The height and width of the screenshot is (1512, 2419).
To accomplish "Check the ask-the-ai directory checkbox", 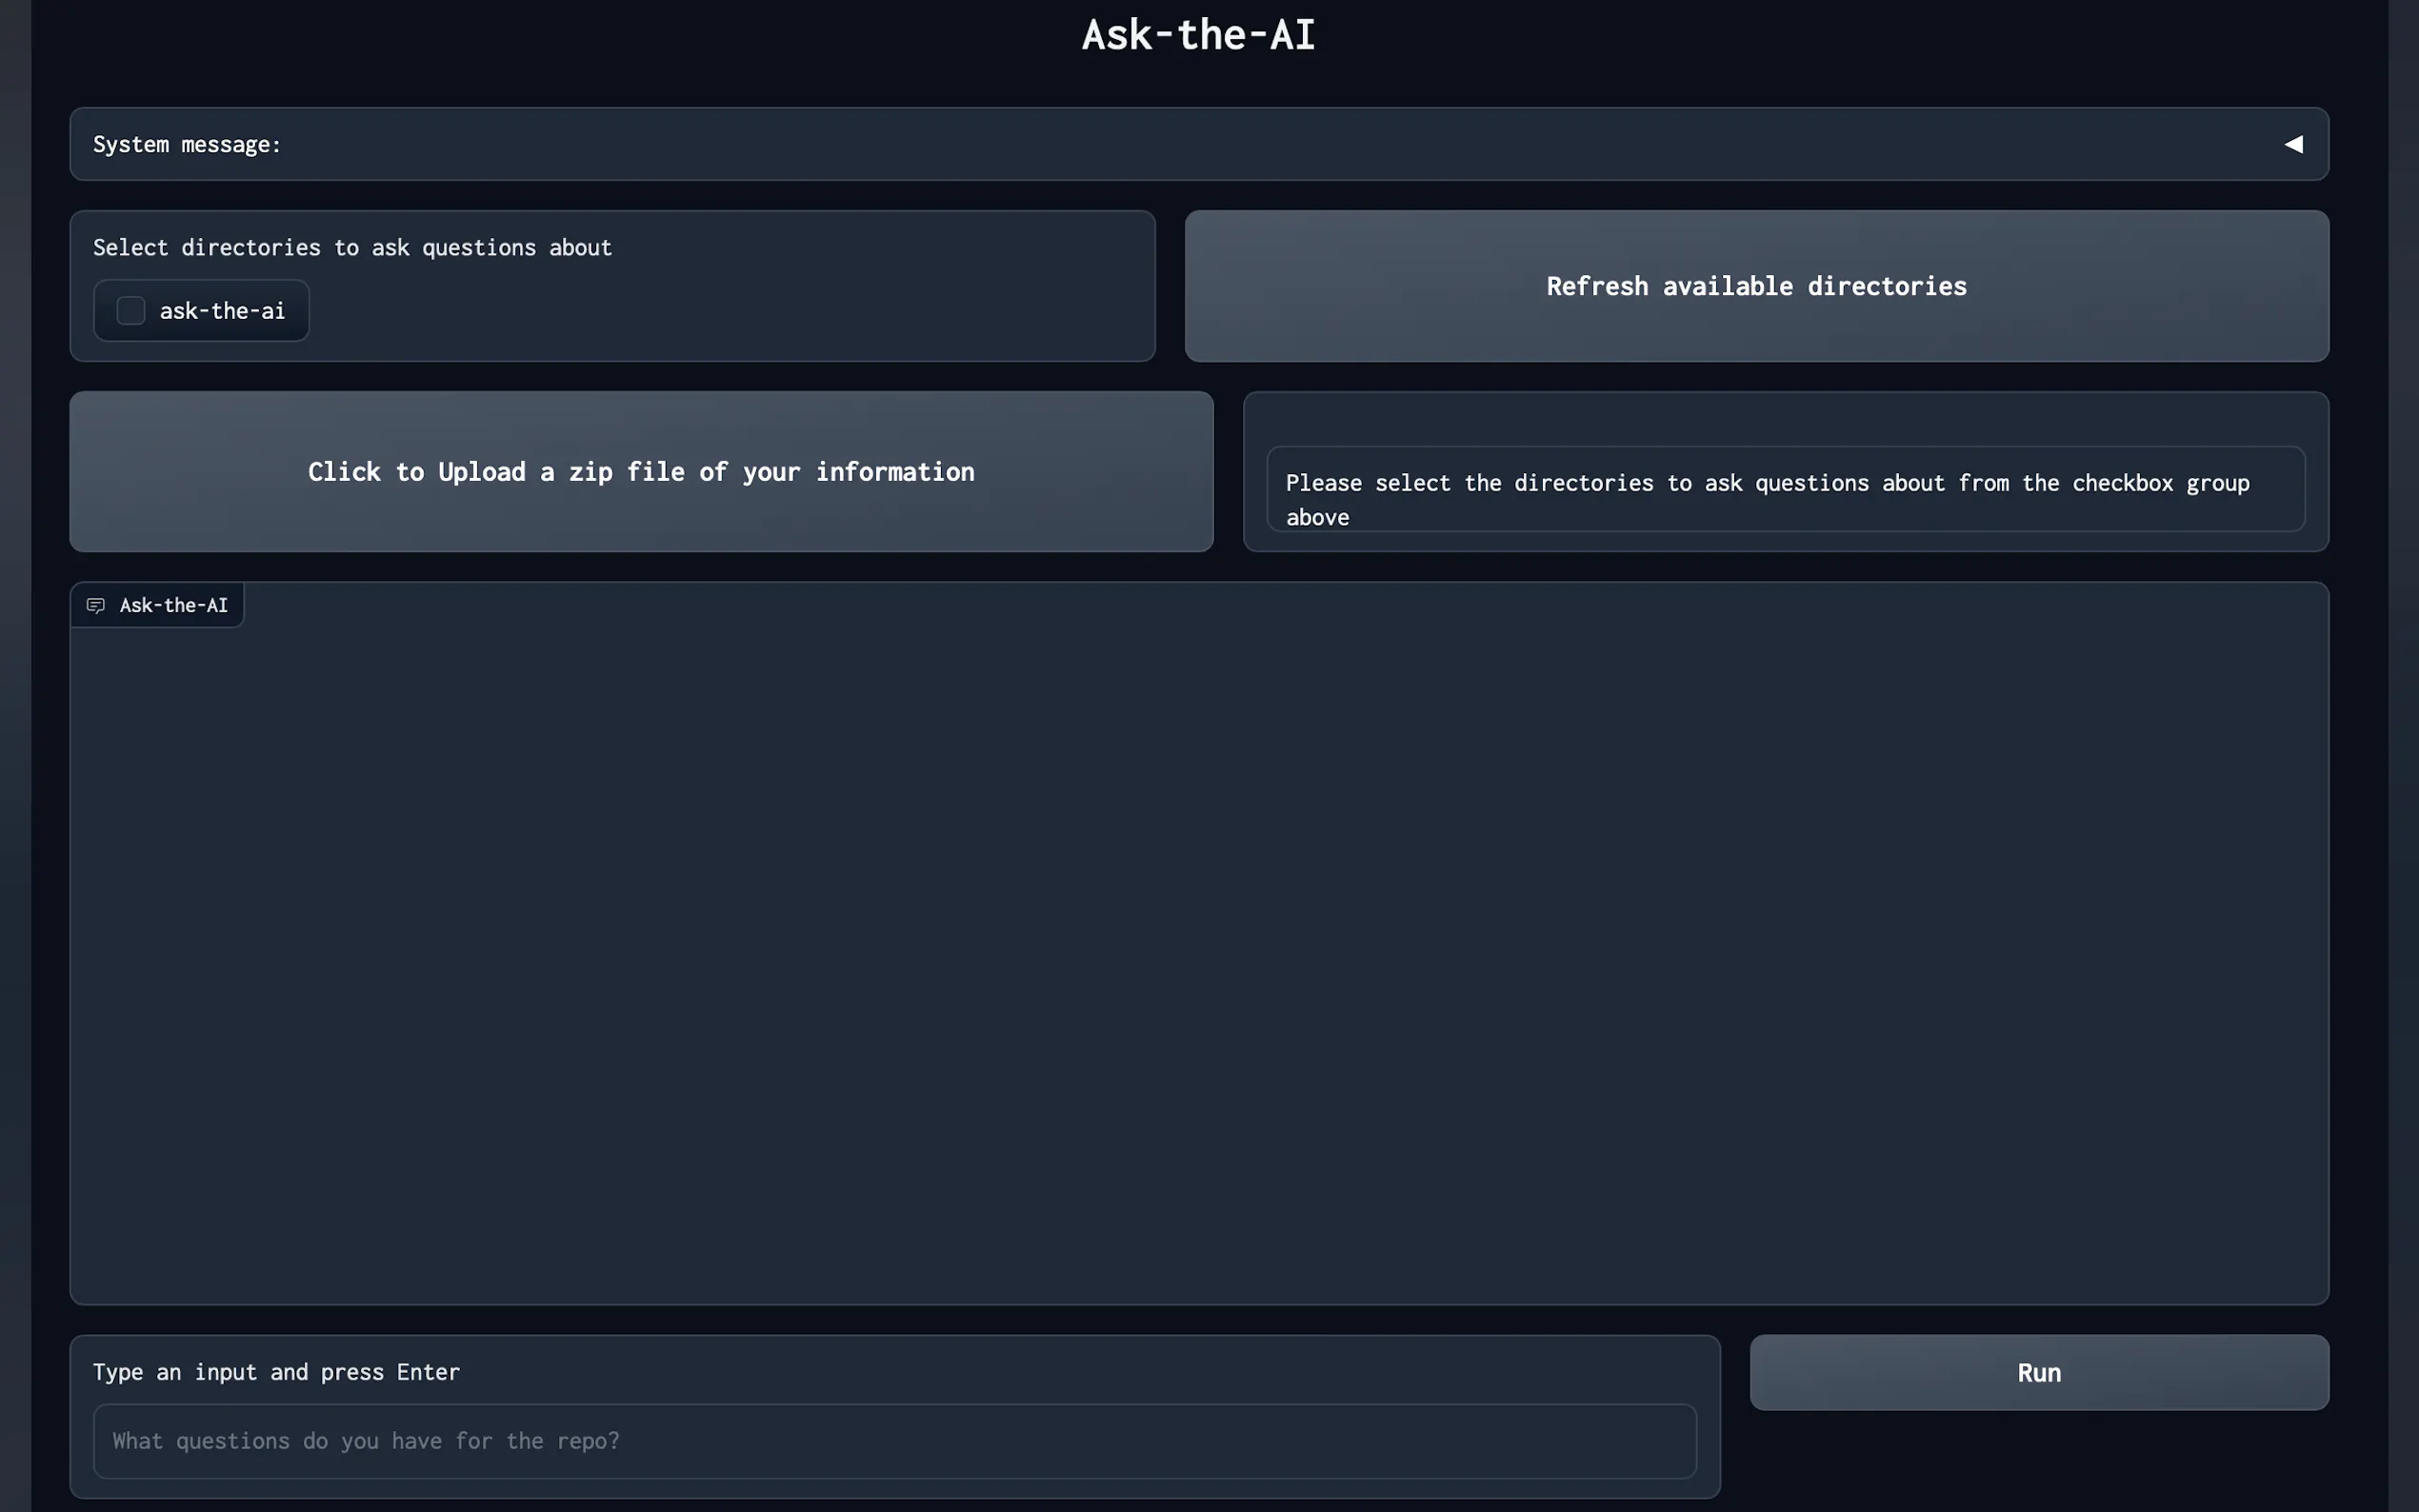I will pyautogui.click(x=131, y=311).
